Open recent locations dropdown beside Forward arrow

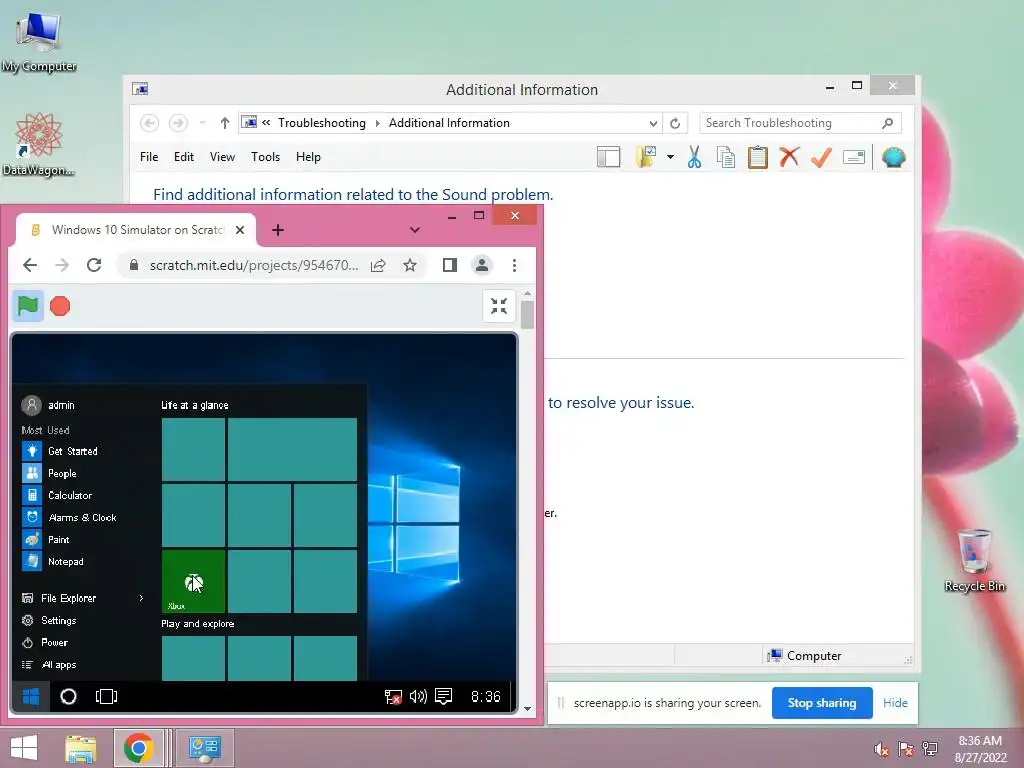click(202, 123)
